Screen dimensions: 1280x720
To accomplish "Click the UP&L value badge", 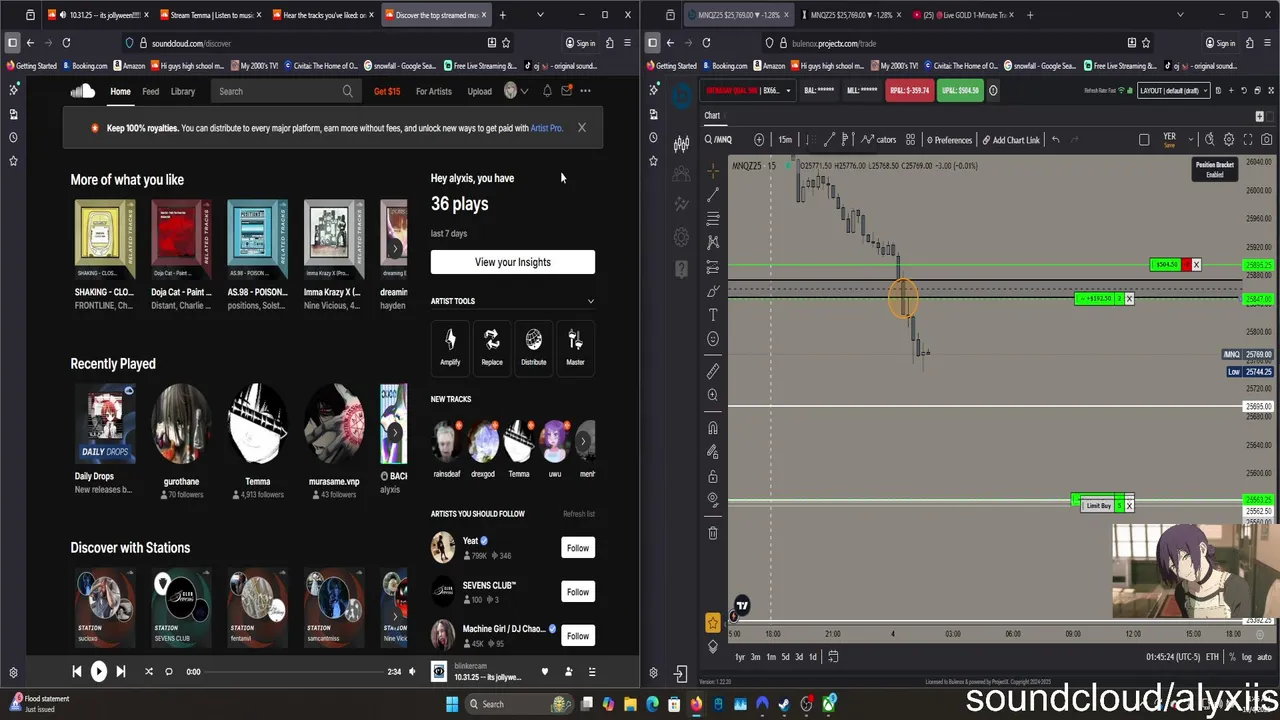I will coord(960,90).
